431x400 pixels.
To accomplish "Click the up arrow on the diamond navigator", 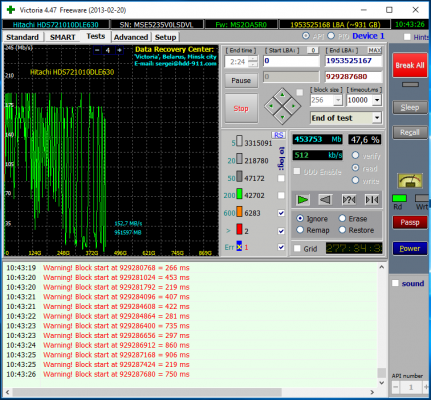I will [282, 95].
